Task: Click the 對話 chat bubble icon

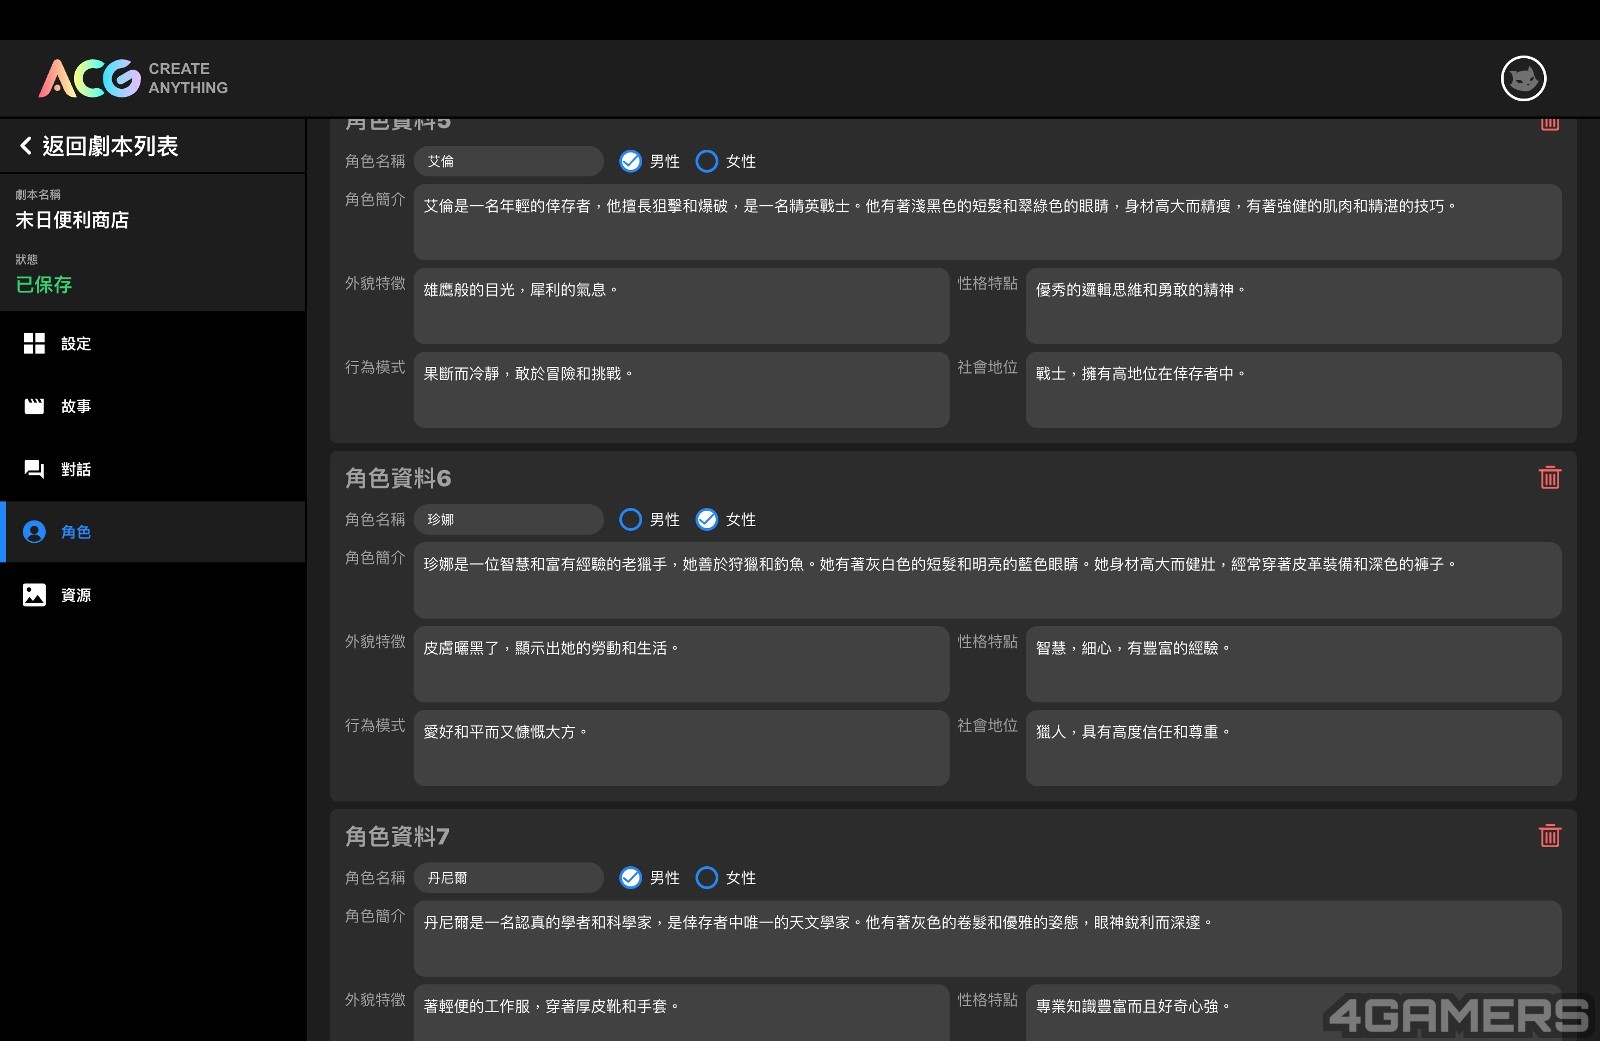Action: 34,469
